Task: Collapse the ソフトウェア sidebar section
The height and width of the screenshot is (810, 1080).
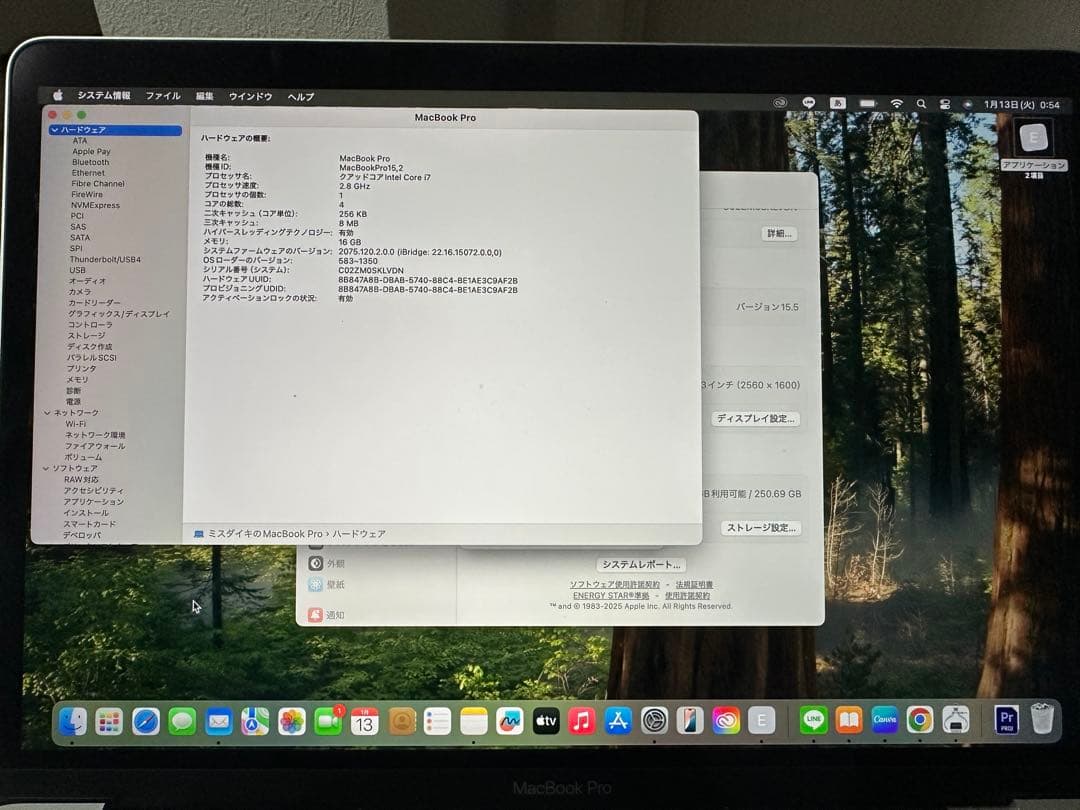Action: tap(45, 468)
